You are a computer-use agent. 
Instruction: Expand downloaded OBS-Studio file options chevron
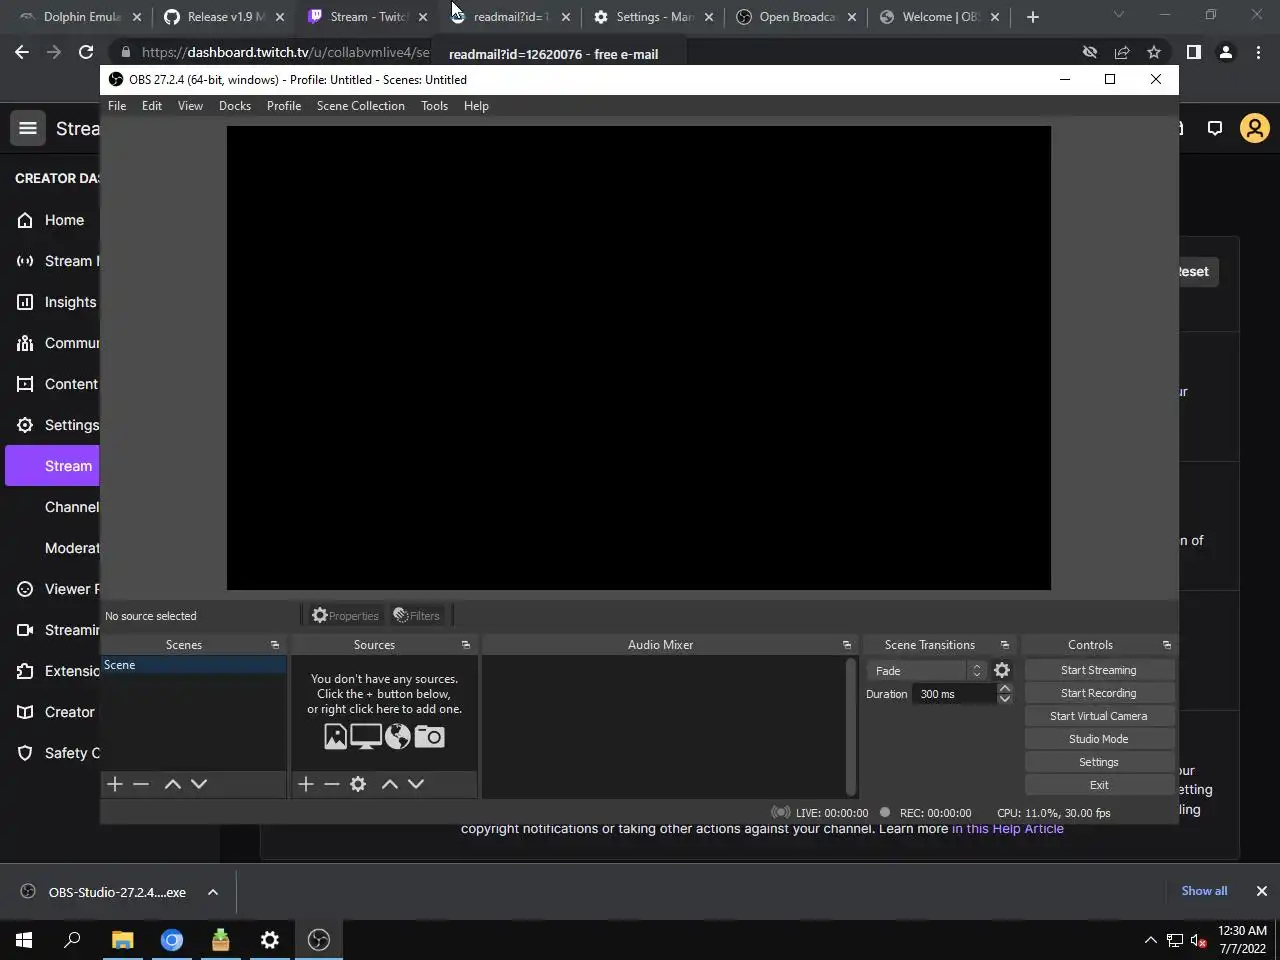pos(213,892)
